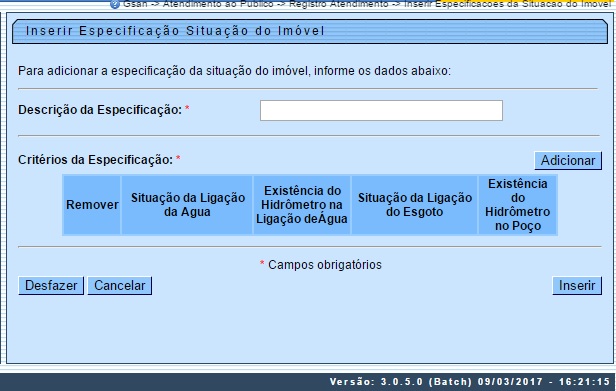The width and height of the screenshot is (616, 391).
Task: Click the Versão 3.0.5.0 status text
Action: (469, 382)
